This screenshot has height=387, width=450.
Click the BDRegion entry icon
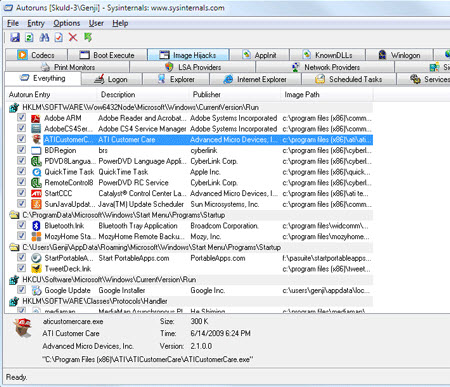[36, 151]
